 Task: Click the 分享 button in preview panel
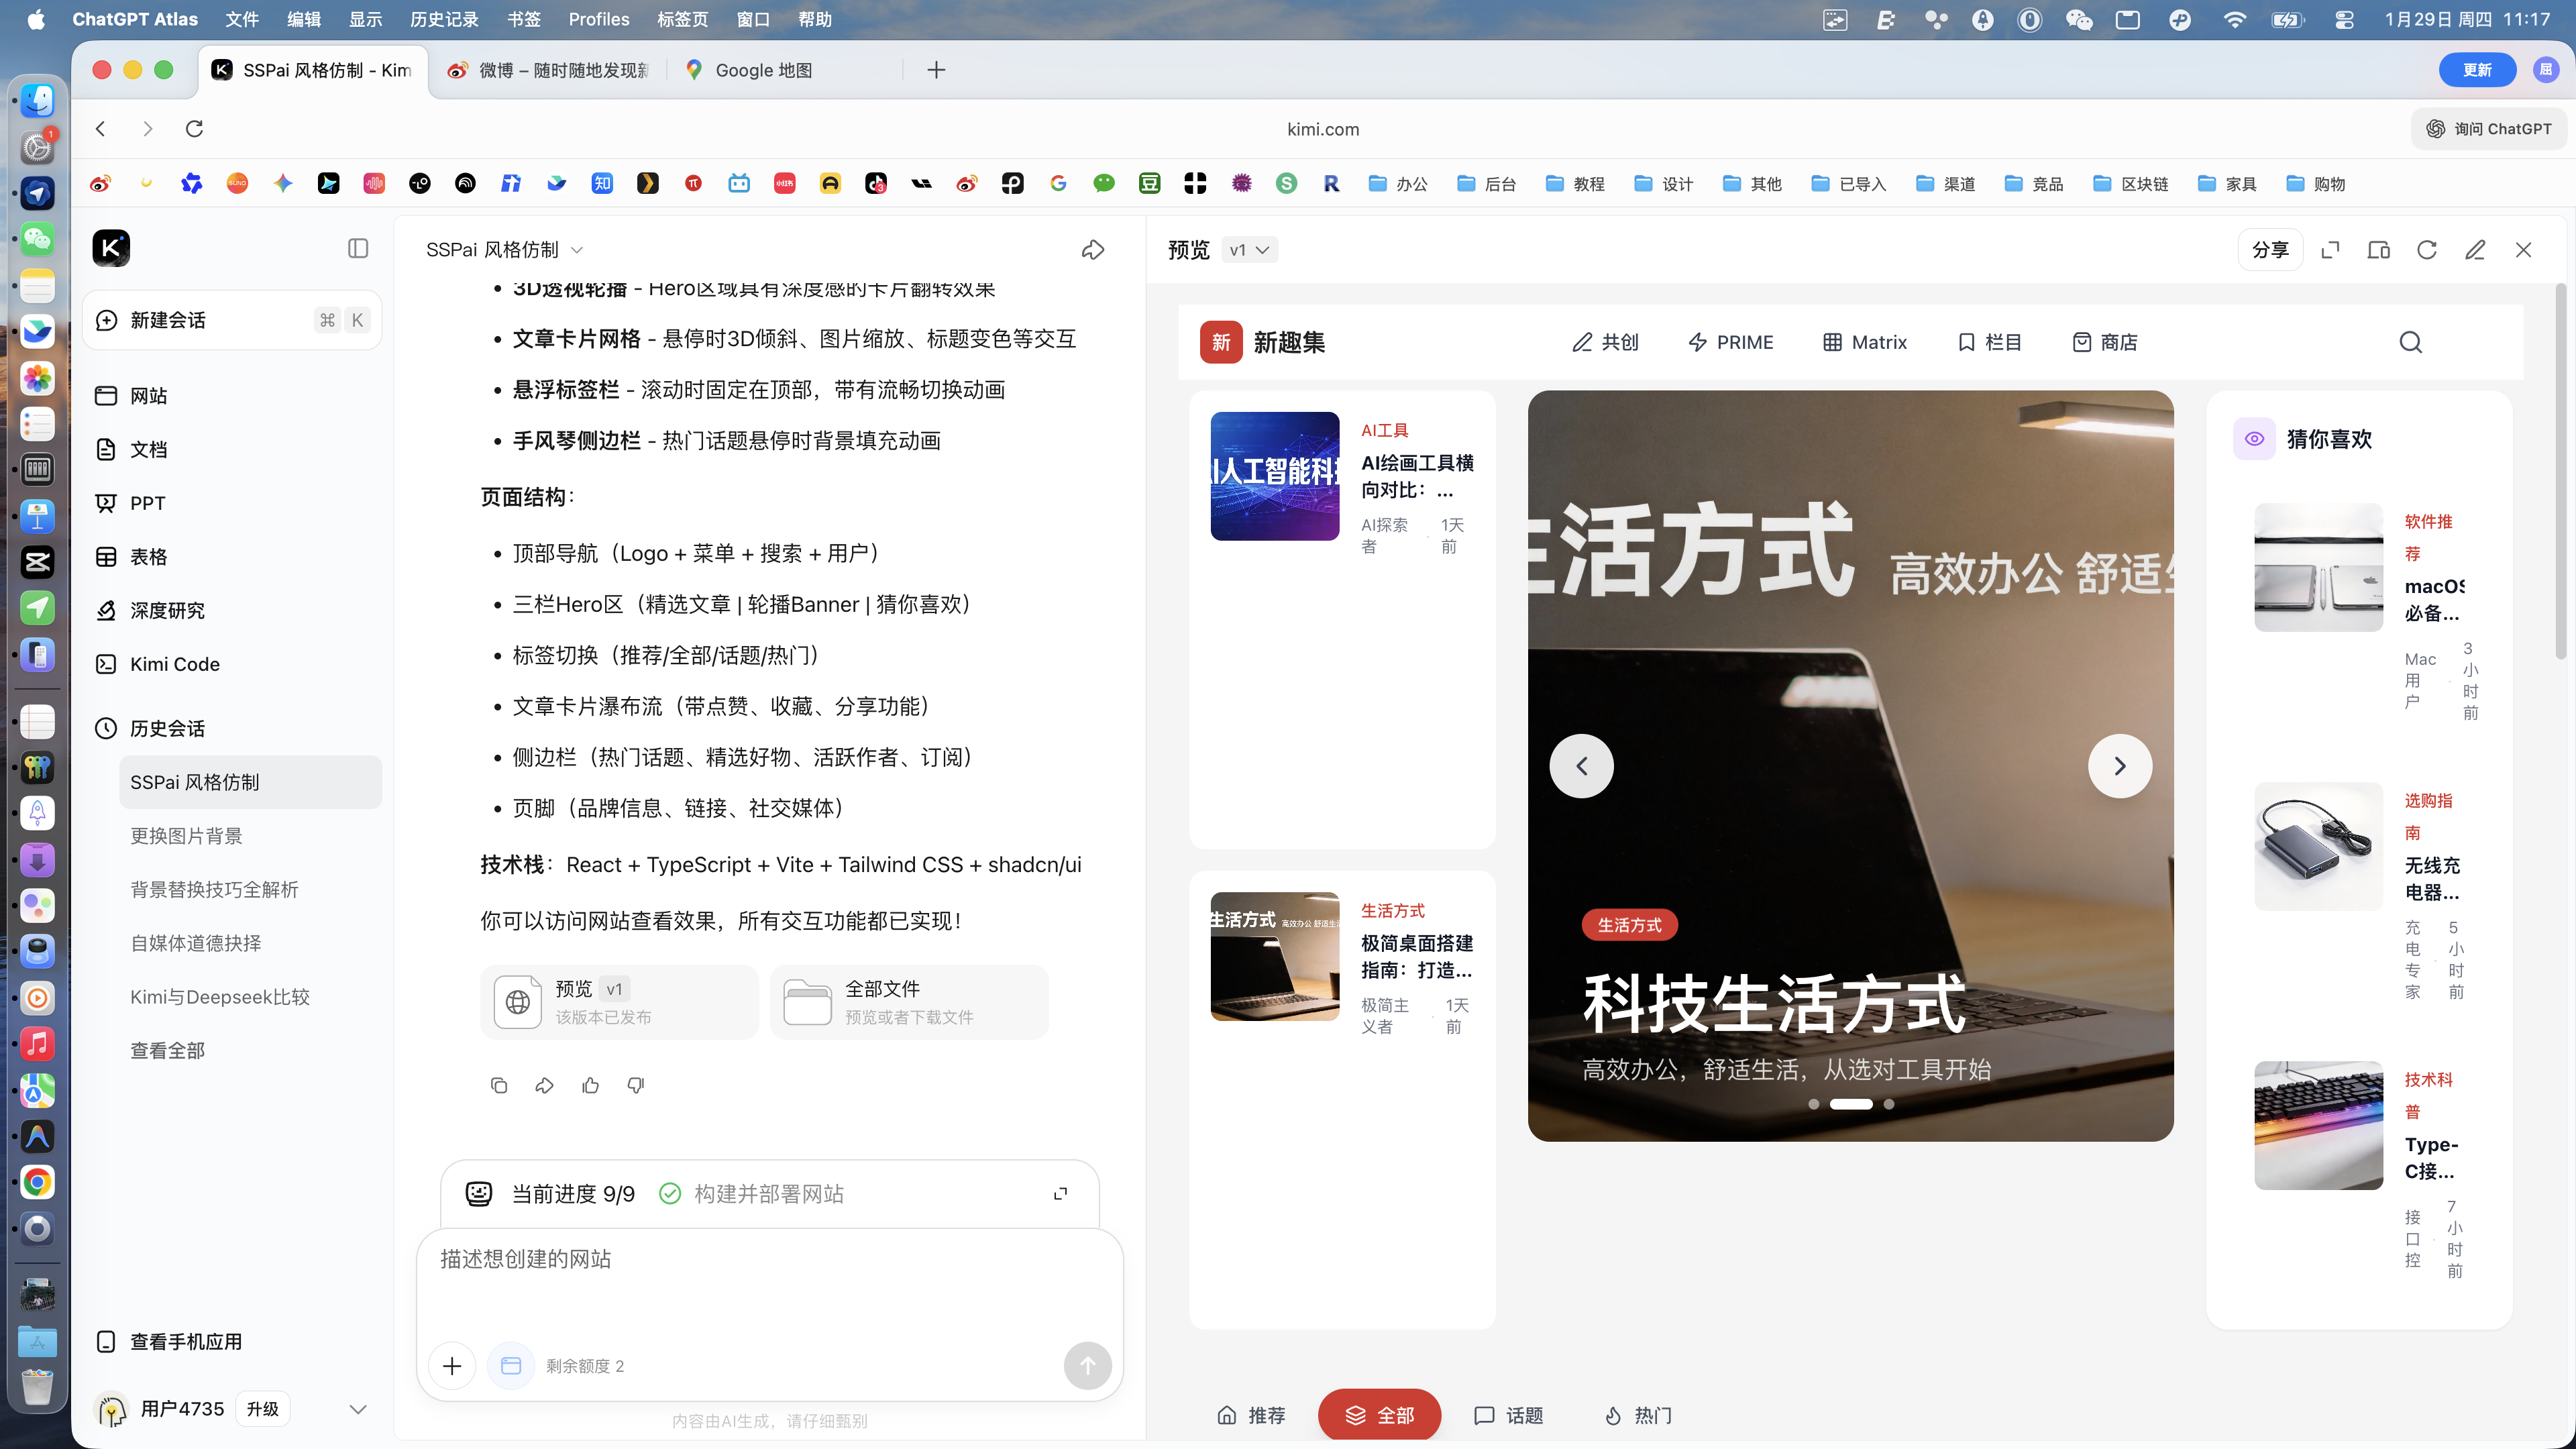point(2269,250)
